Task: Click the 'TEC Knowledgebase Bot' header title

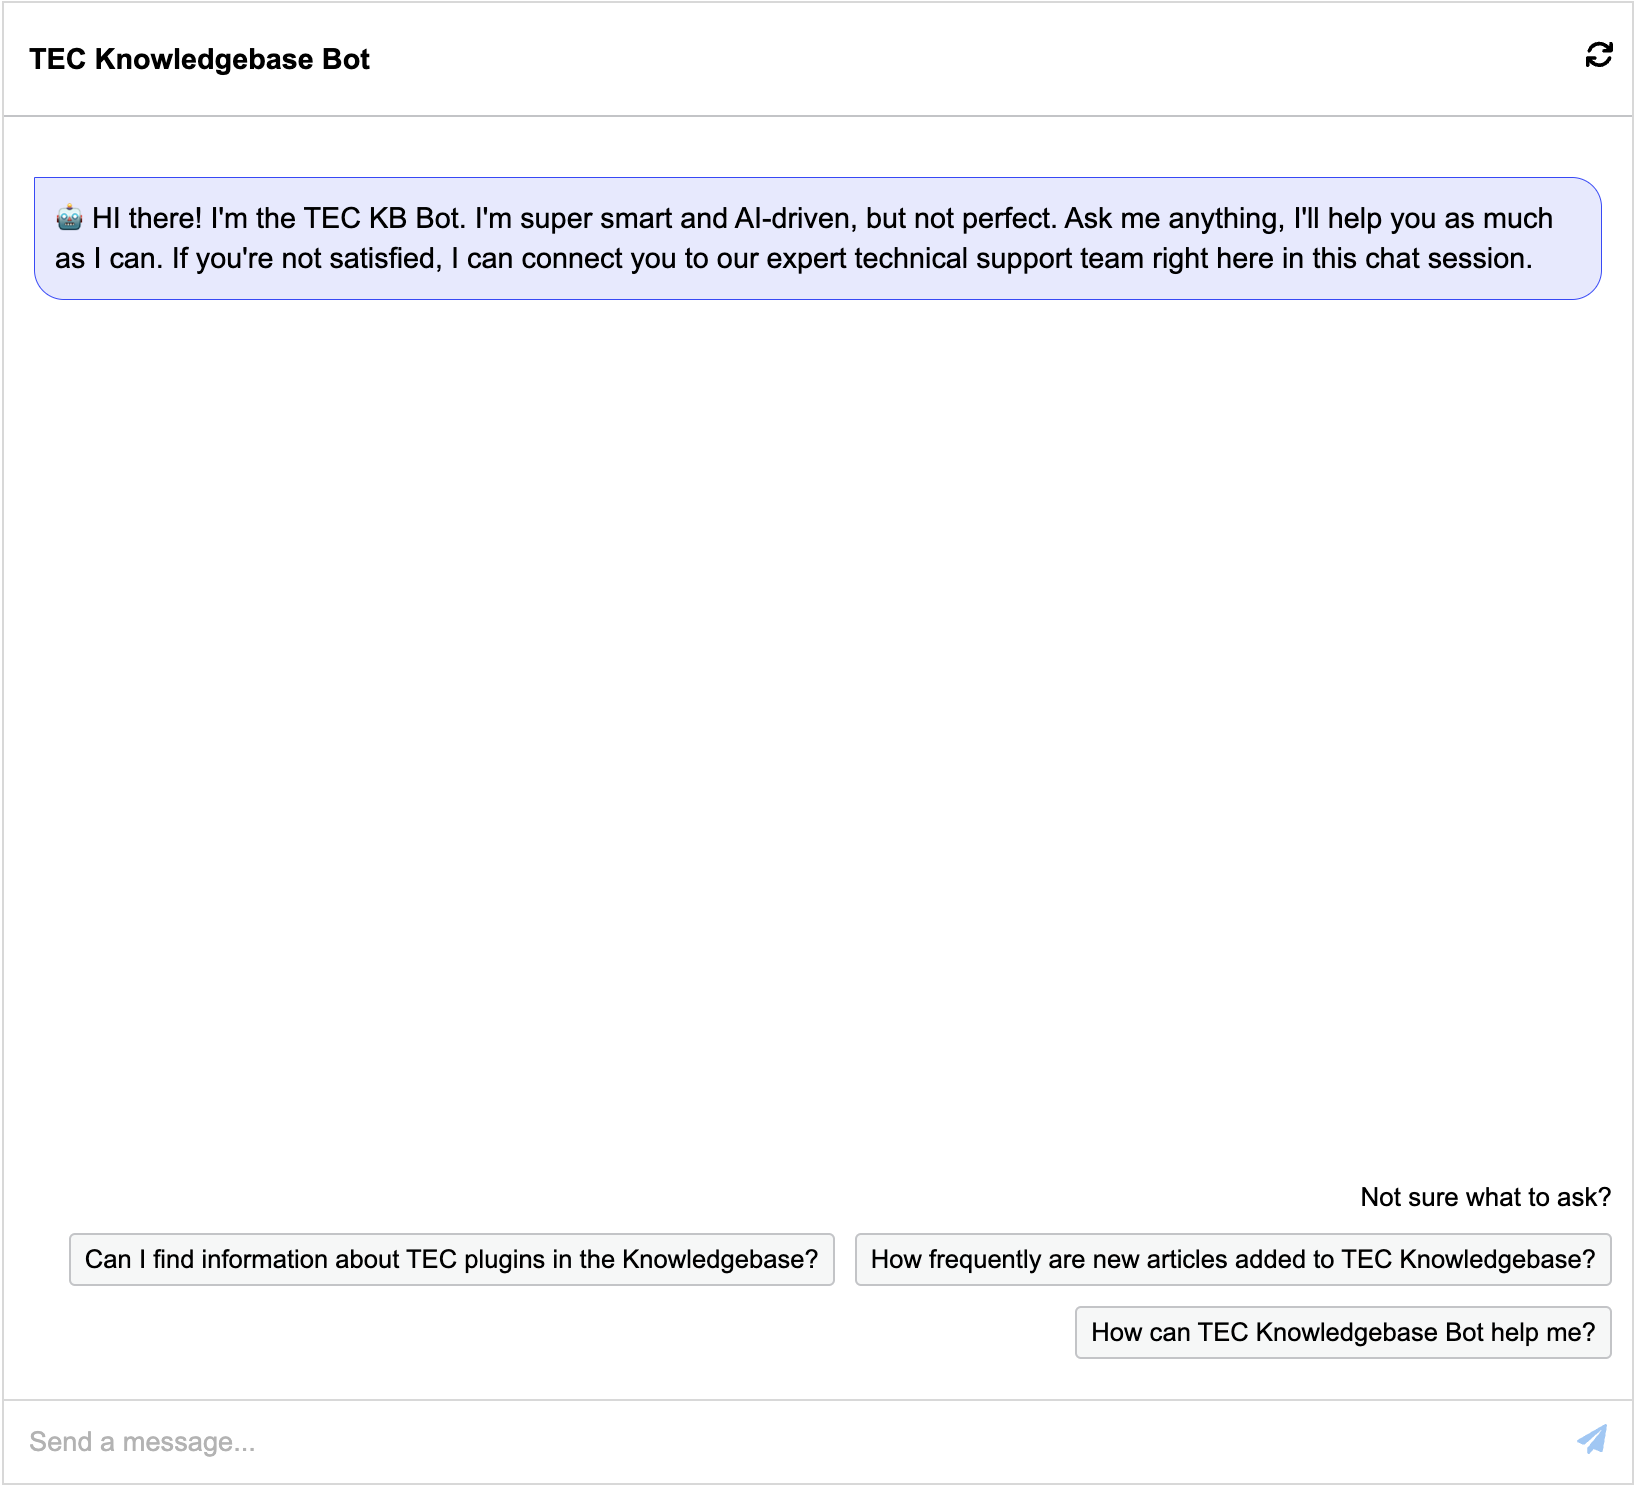Action: pos(199,59)
